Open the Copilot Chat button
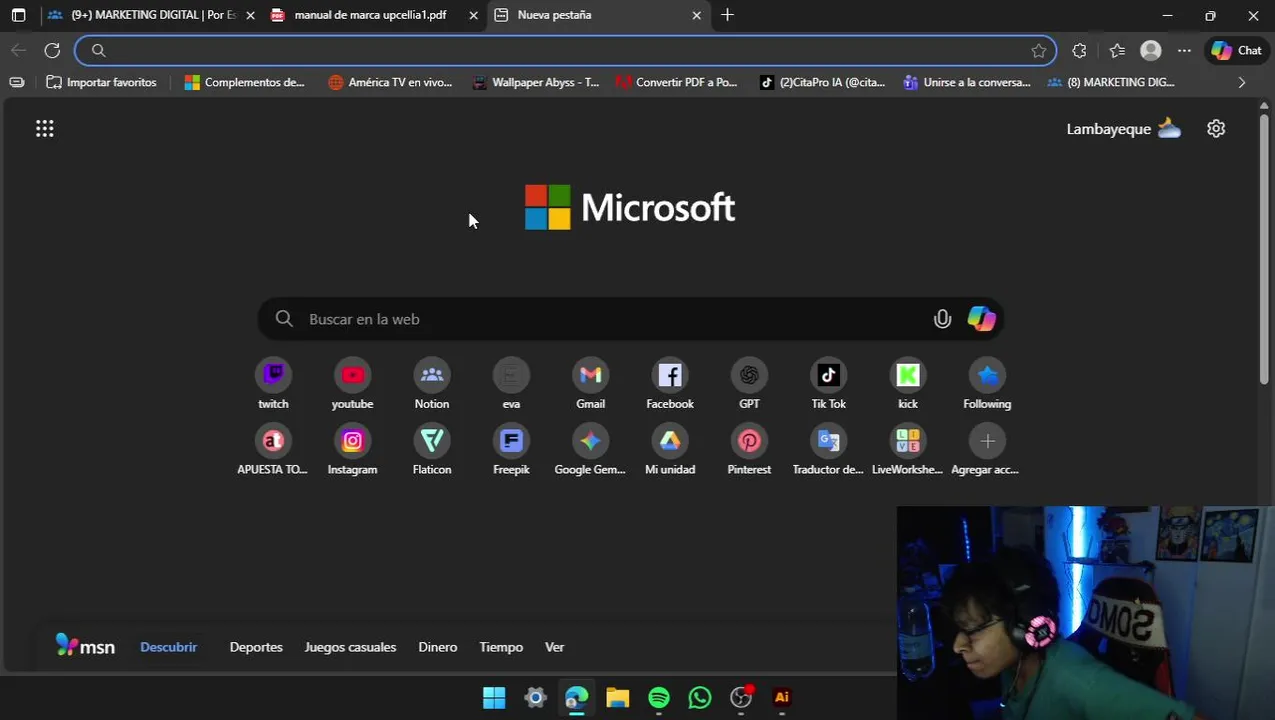Screen dimensions: 1275x720 (1236, 50)
